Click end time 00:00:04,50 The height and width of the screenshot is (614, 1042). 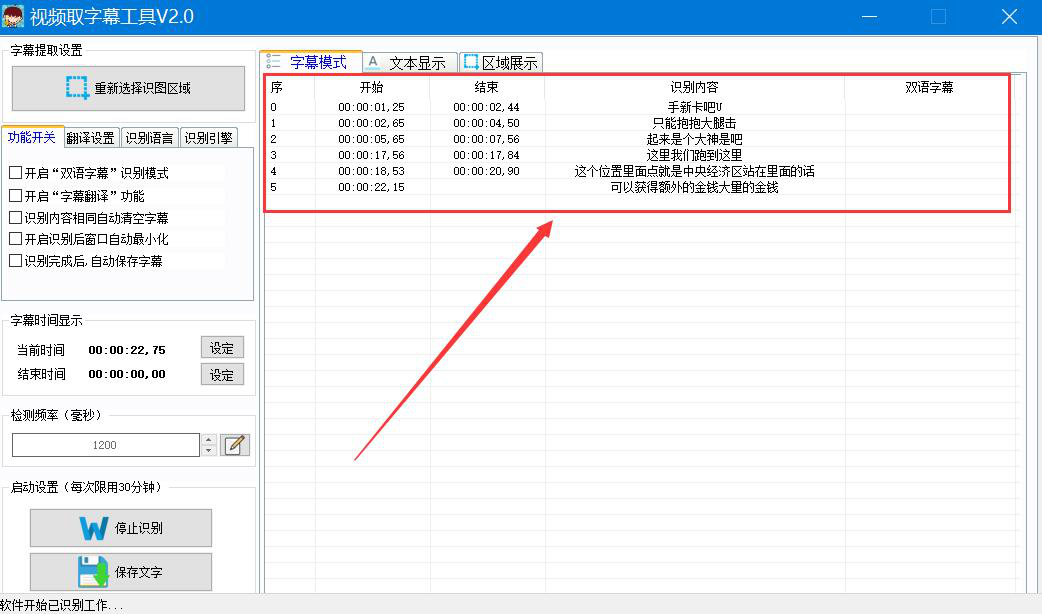click(486, 123)
